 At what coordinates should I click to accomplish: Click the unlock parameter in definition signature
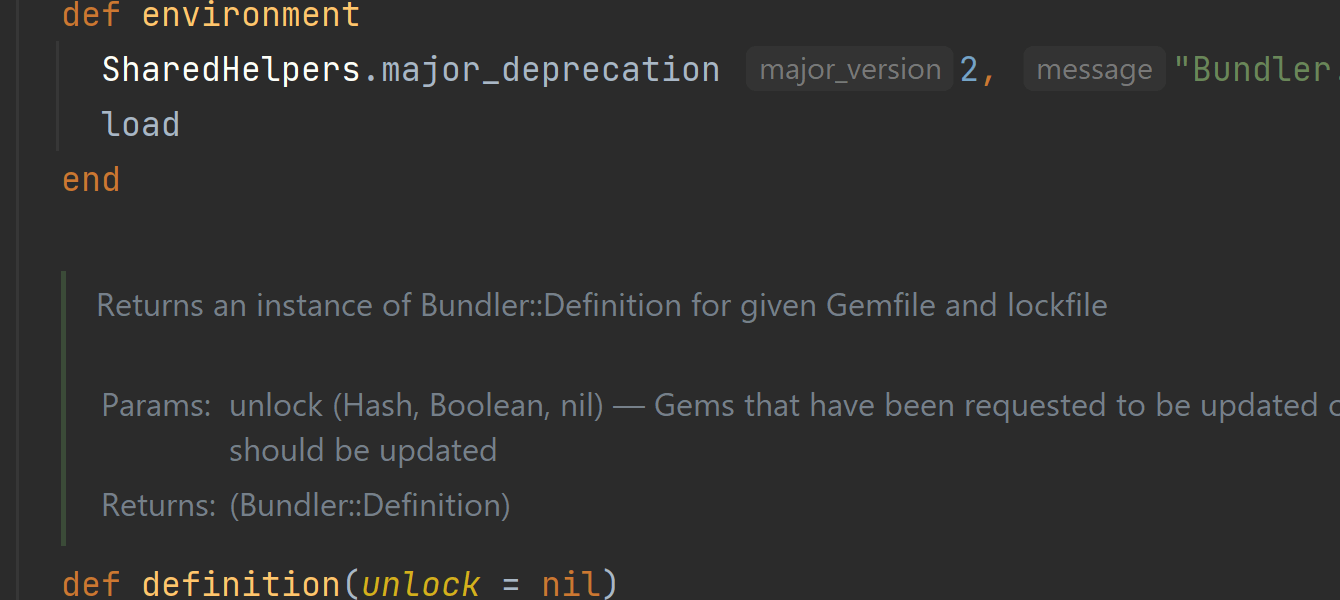pyautogui.click(x=421, y=584)
